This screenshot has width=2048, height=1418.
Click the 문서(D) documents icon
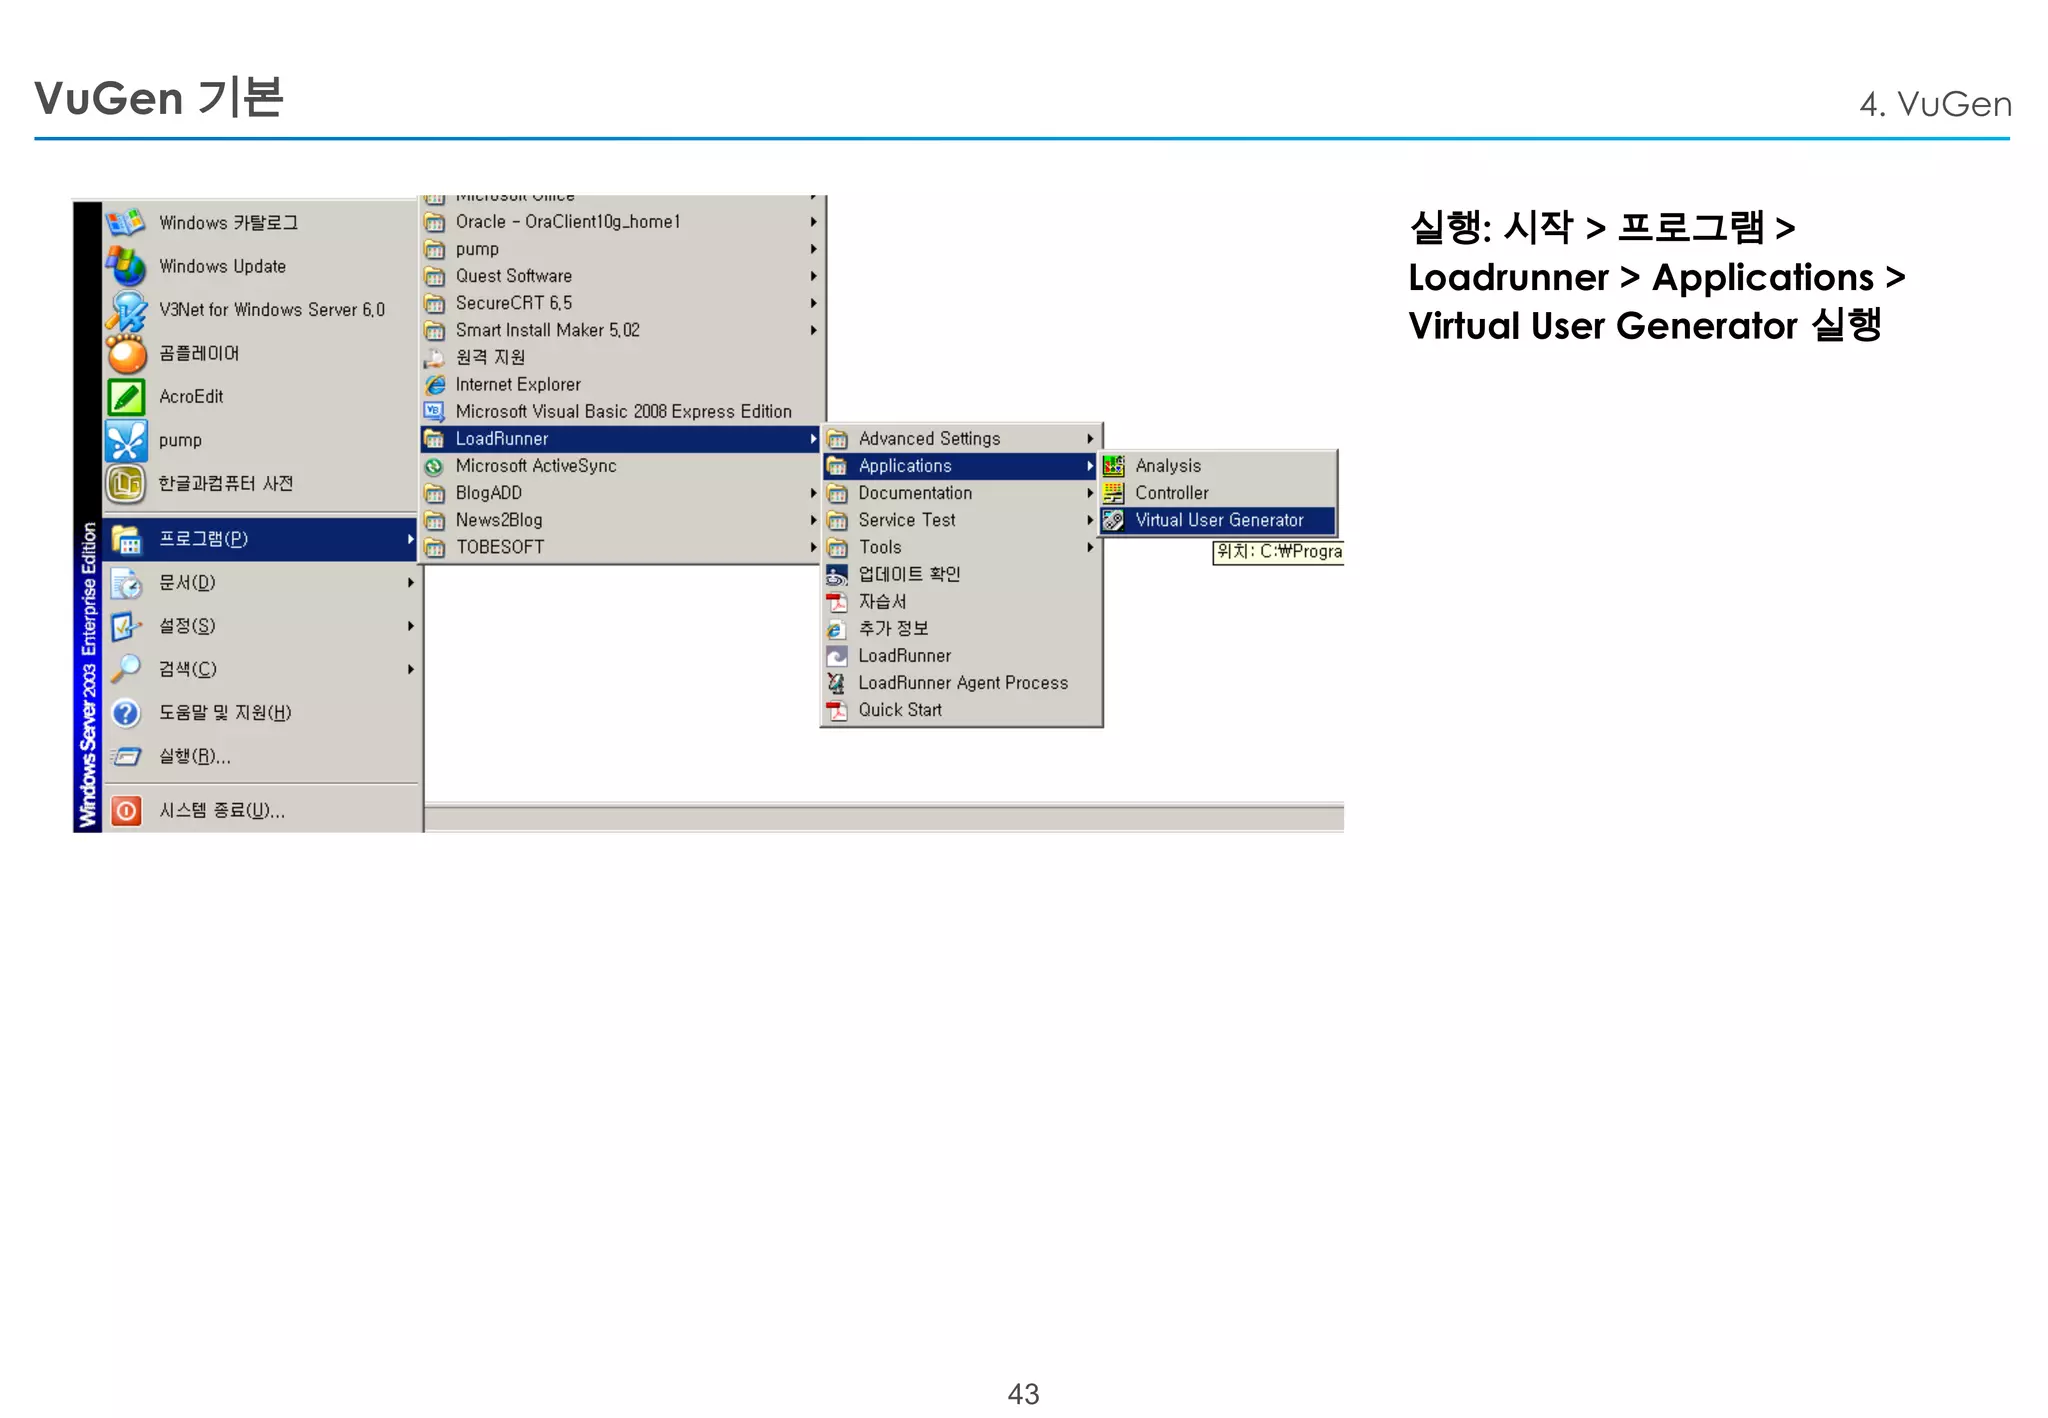pyautogui.click(x=127, y=582)
